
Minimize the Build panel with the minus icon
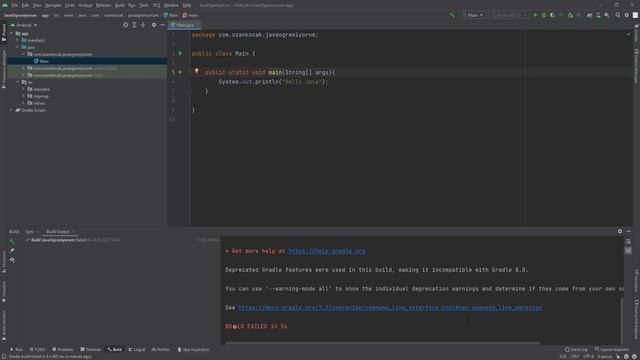coord(629,231)
